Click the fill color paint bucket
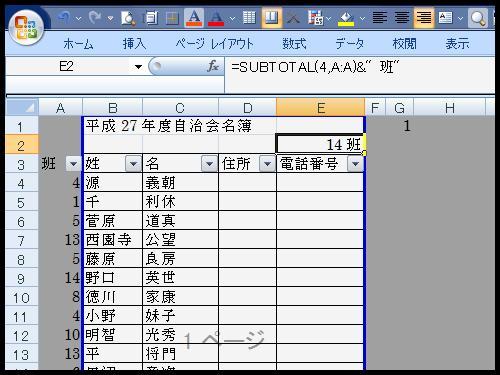Viewport: 500px width, 375px height. click(346, 18)
